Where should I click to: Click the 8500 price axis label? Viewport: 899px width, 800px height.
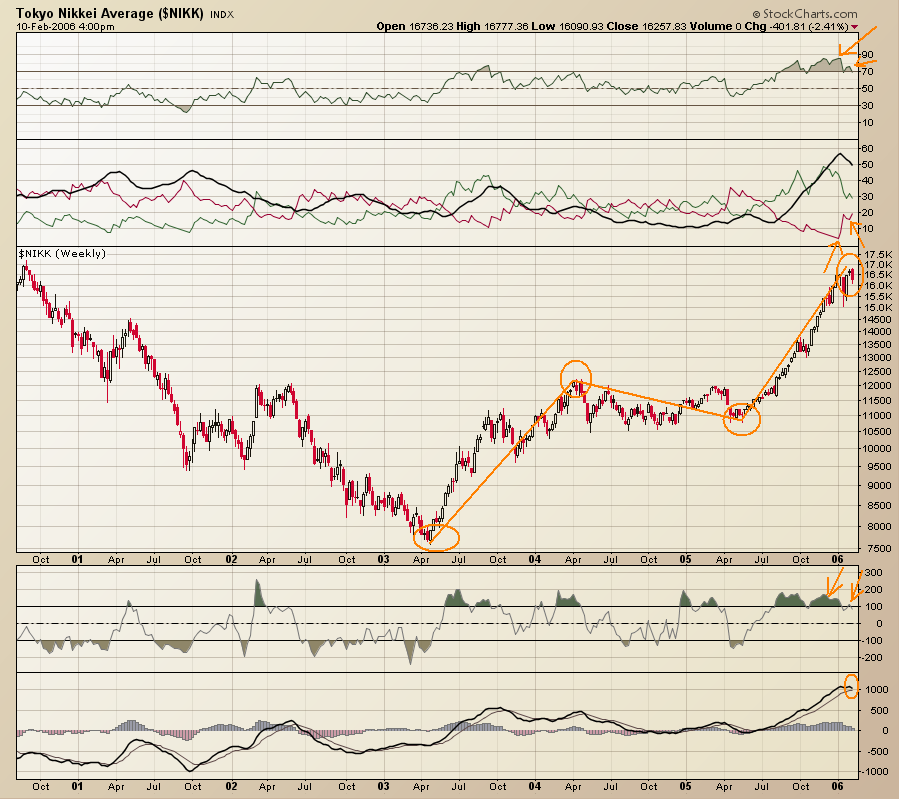click(x=881, y=506)
